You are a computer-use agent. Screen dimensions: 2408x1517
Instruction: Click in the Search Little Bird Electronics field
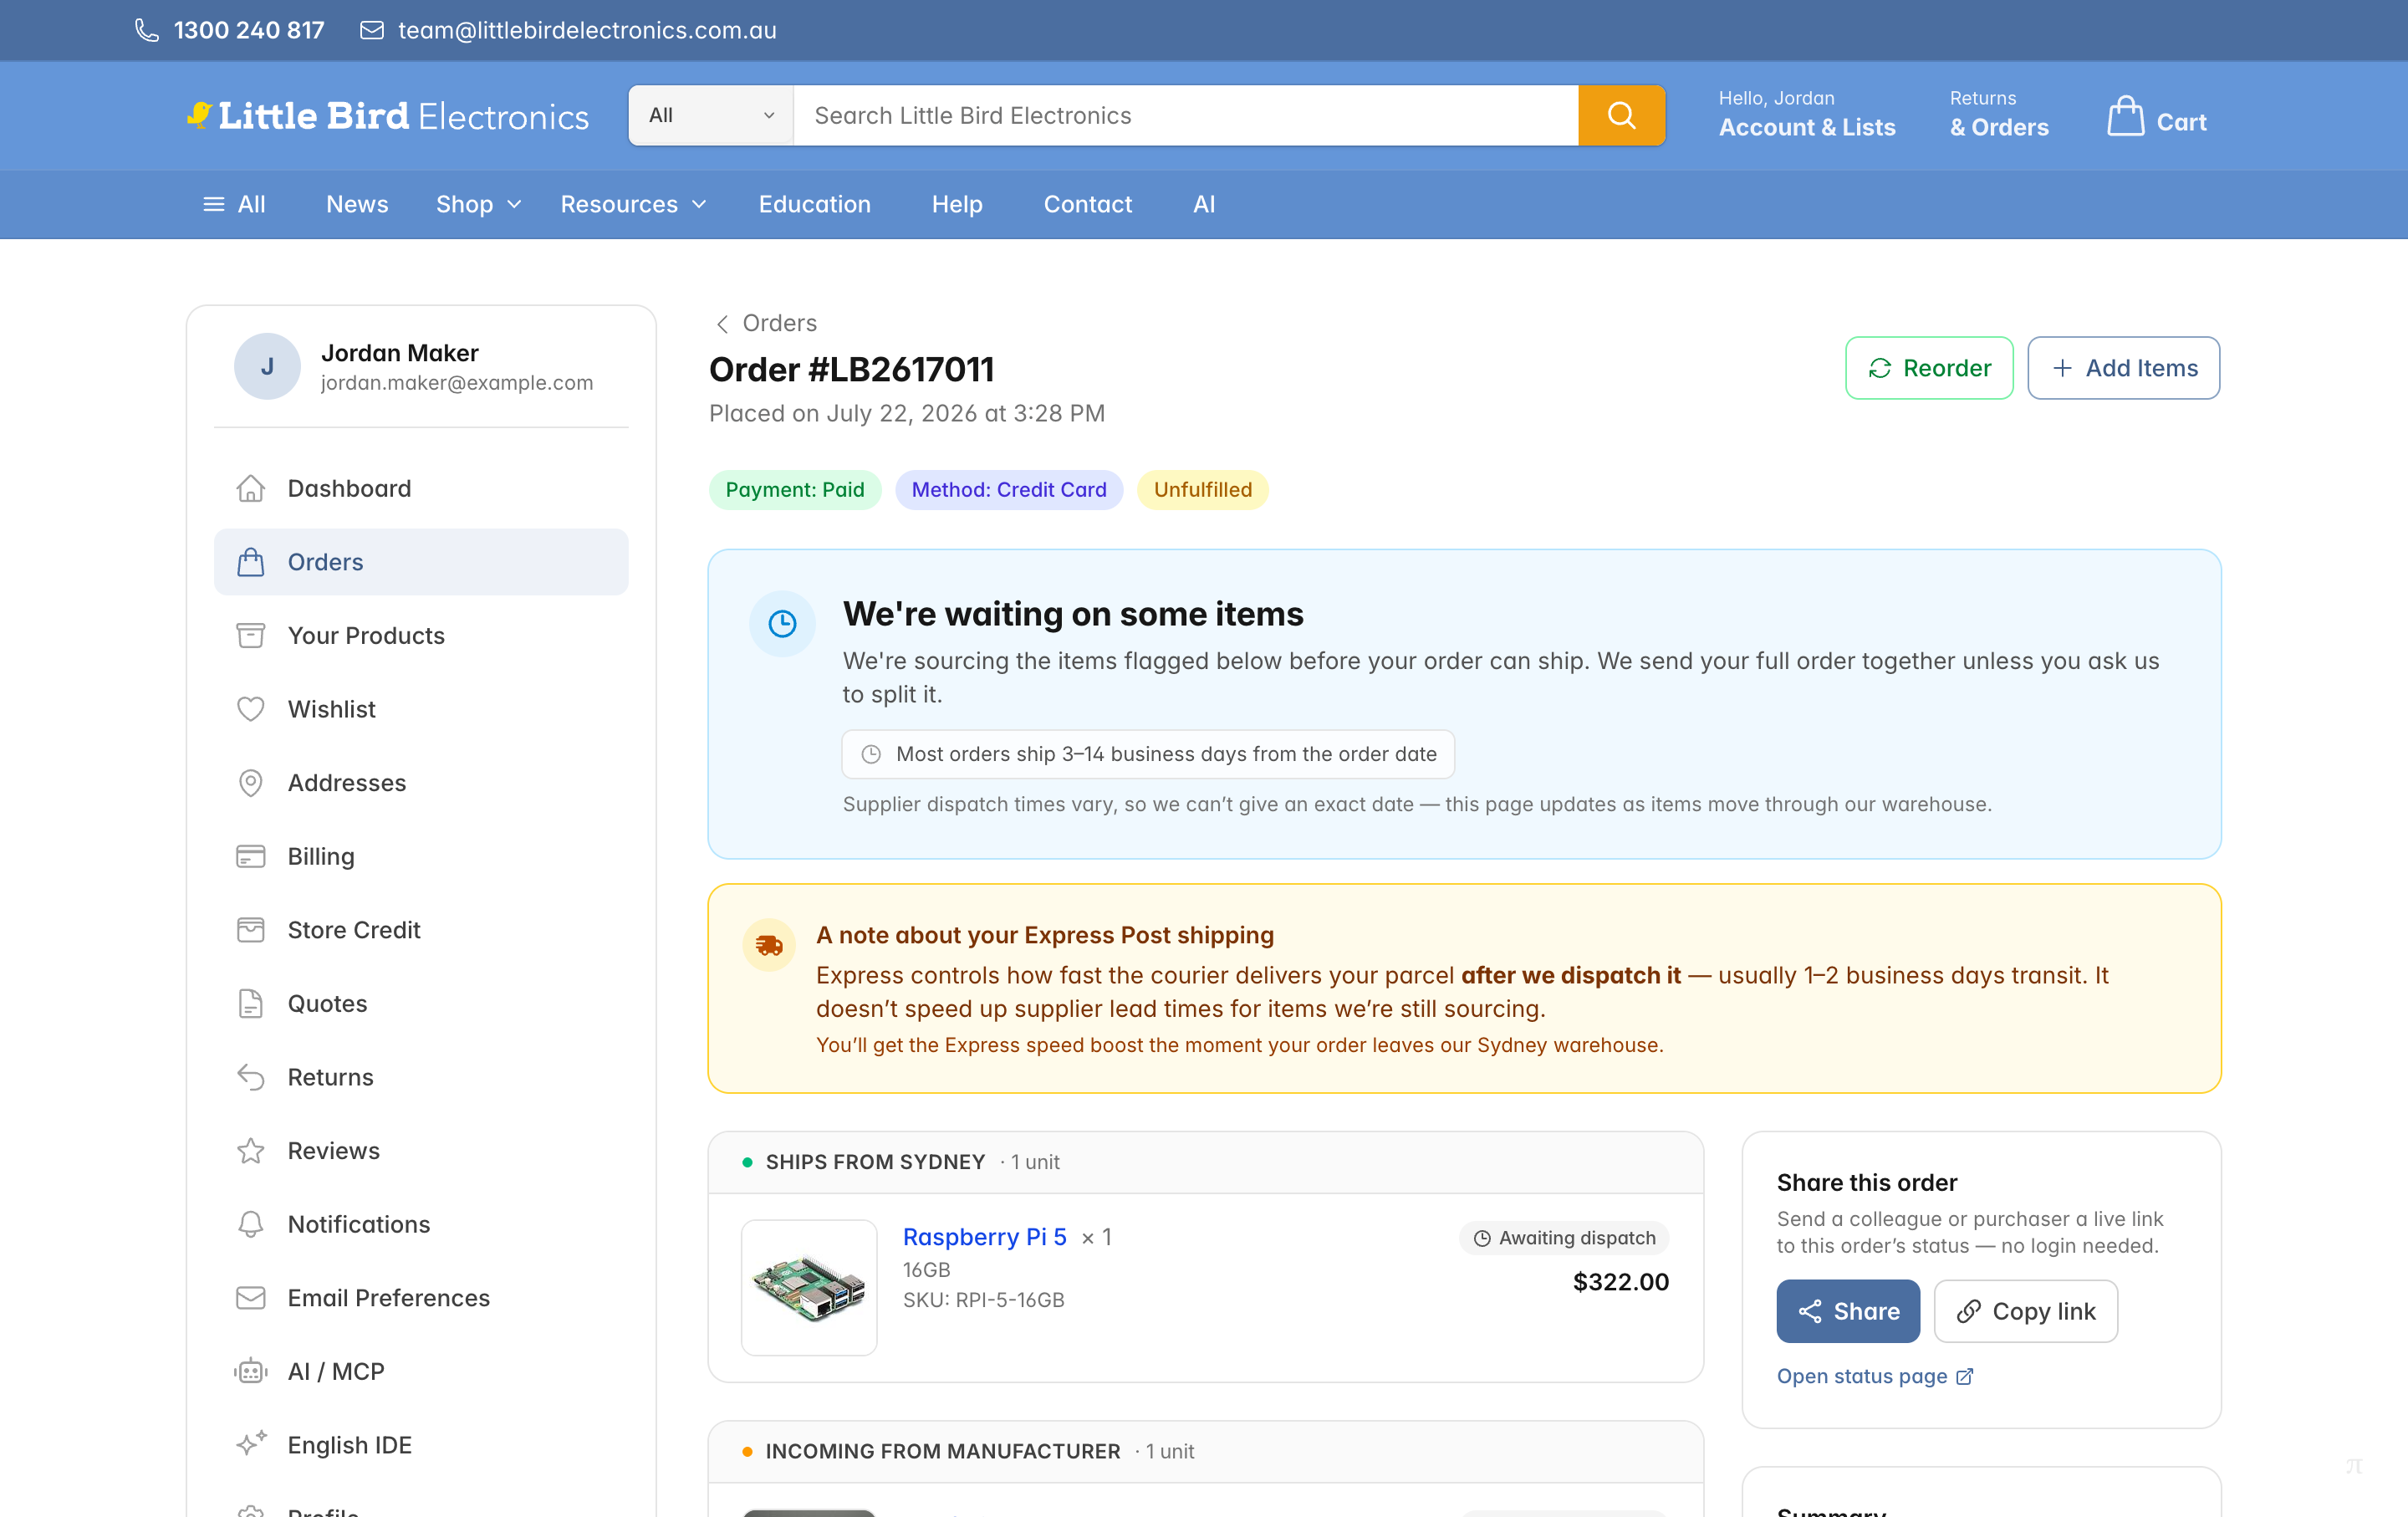(x=1186, y=115)
